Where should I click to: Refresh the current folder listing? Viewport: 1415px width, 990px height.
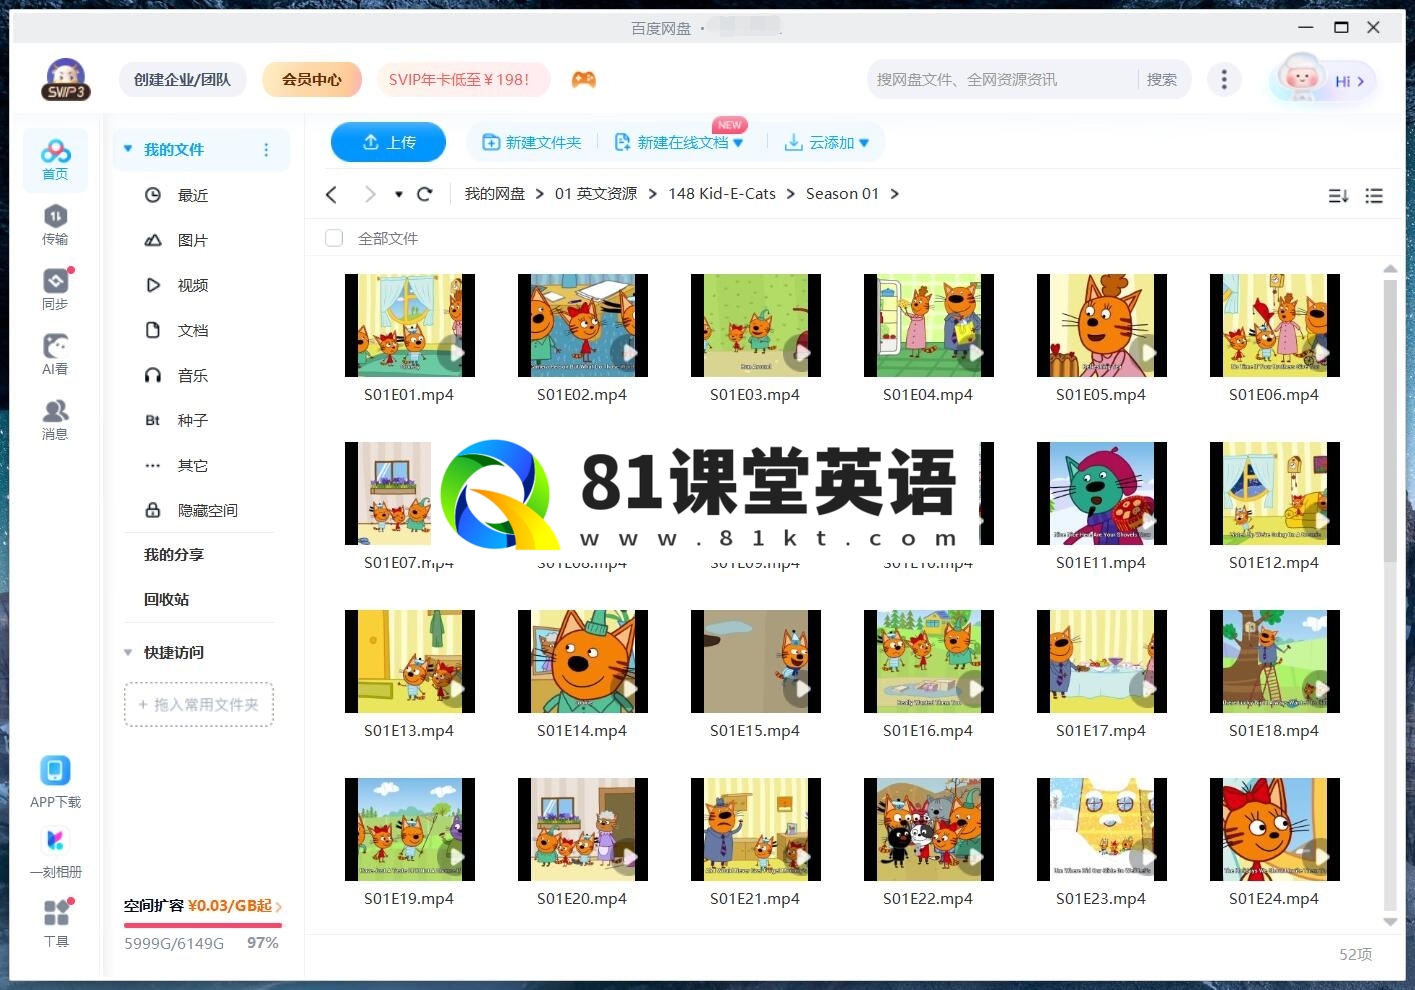[424, 194]
